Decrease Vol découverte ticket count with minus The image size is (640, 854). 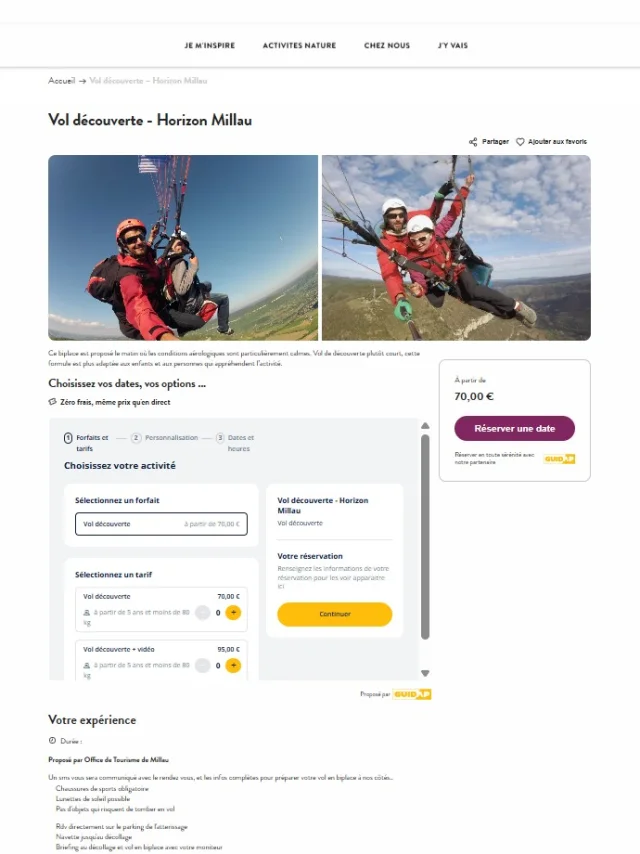pyautogui.click(x=203, y=613)
